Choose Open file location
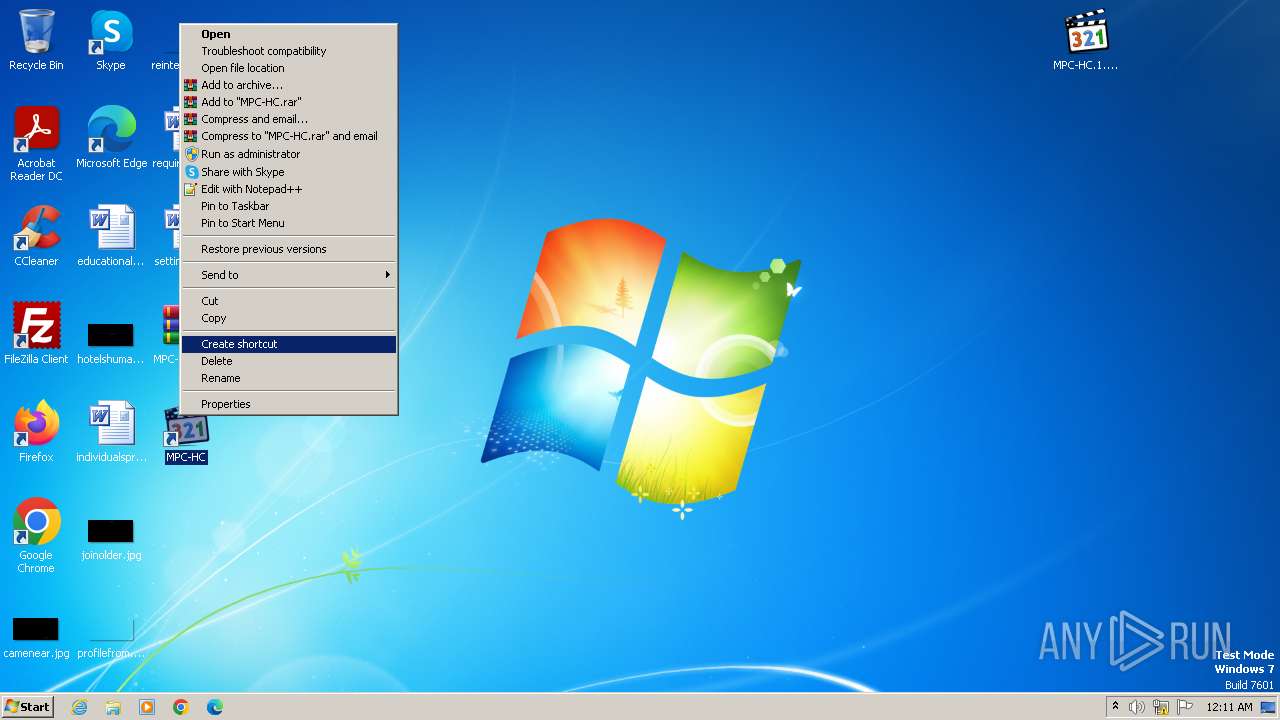This screenshot has height=720, width=1280. tap(289, 68)
